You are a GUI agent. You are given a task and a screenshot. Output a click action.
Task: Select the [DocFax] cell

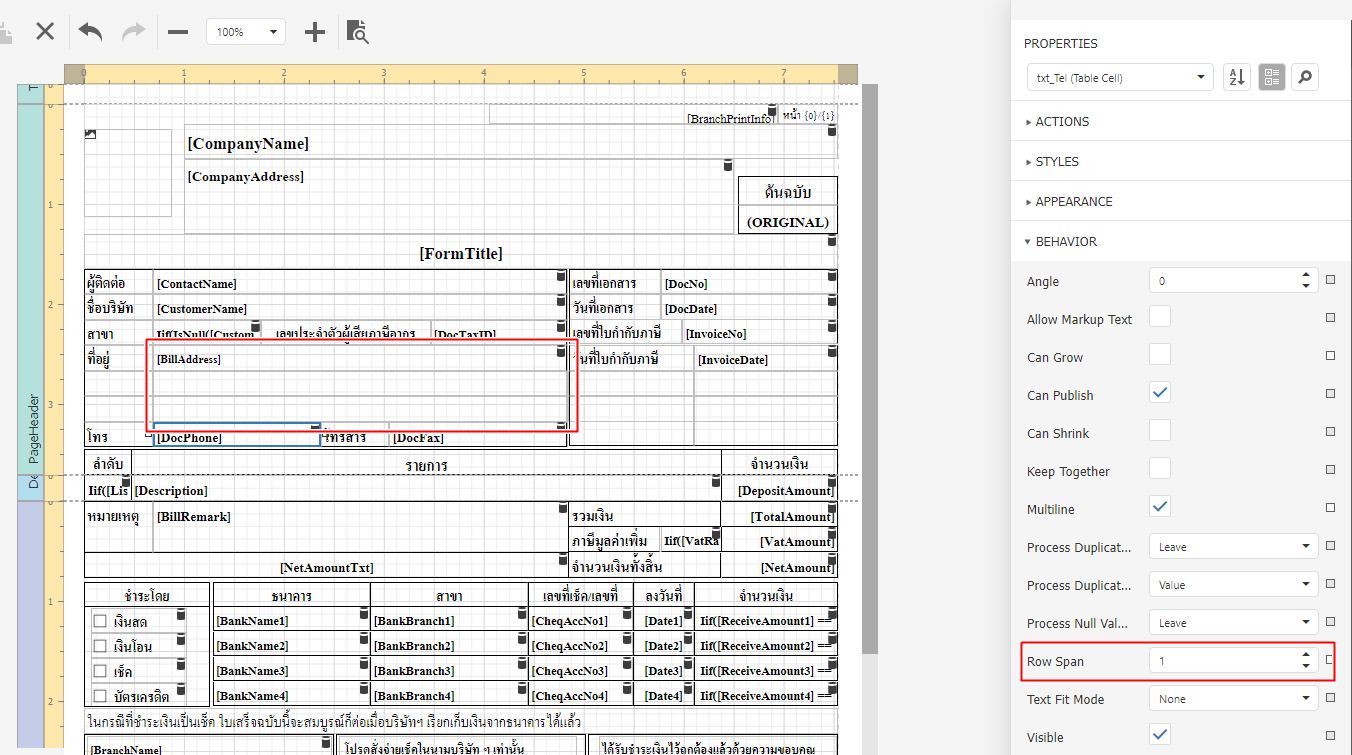tap(476, 437)
